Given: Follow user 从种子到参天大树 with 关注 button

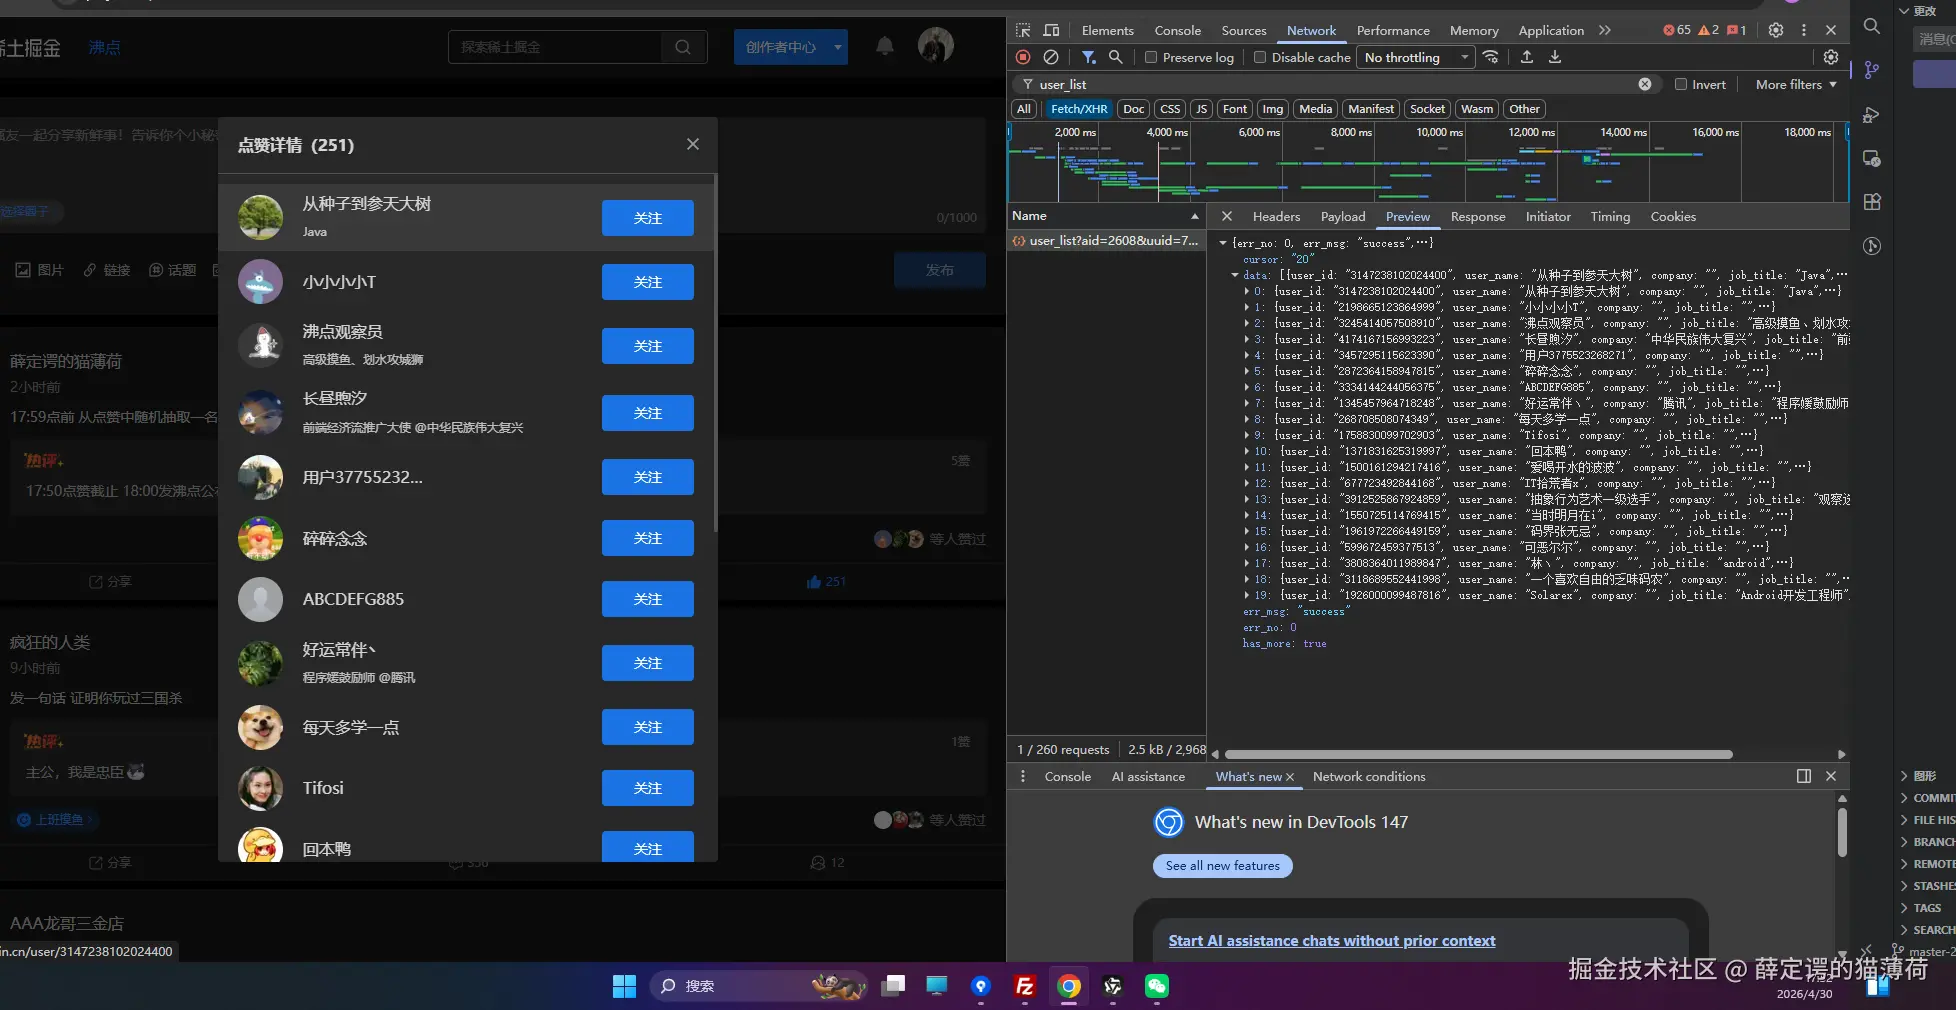Looking at the screenshot, I should tap(648, 218).
